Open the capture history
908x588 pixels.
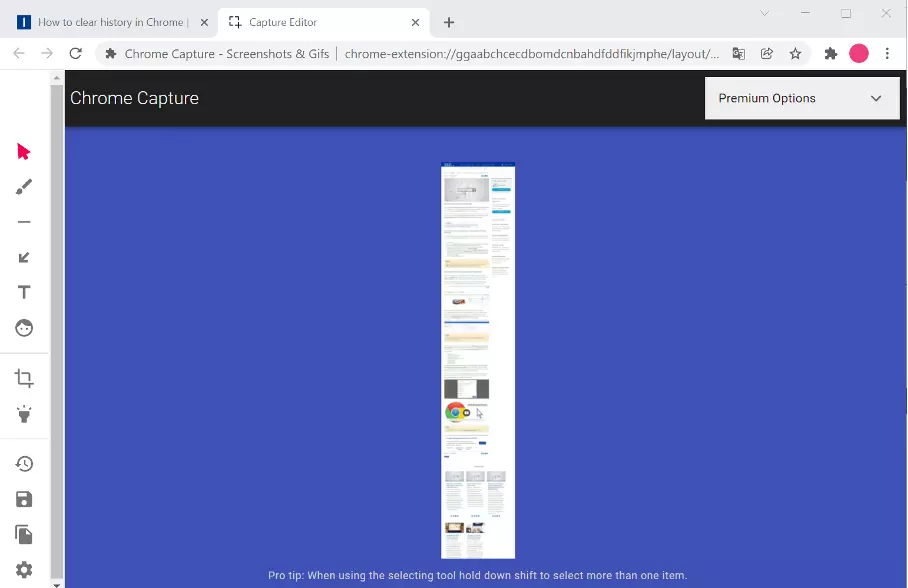tap(24, 464)
